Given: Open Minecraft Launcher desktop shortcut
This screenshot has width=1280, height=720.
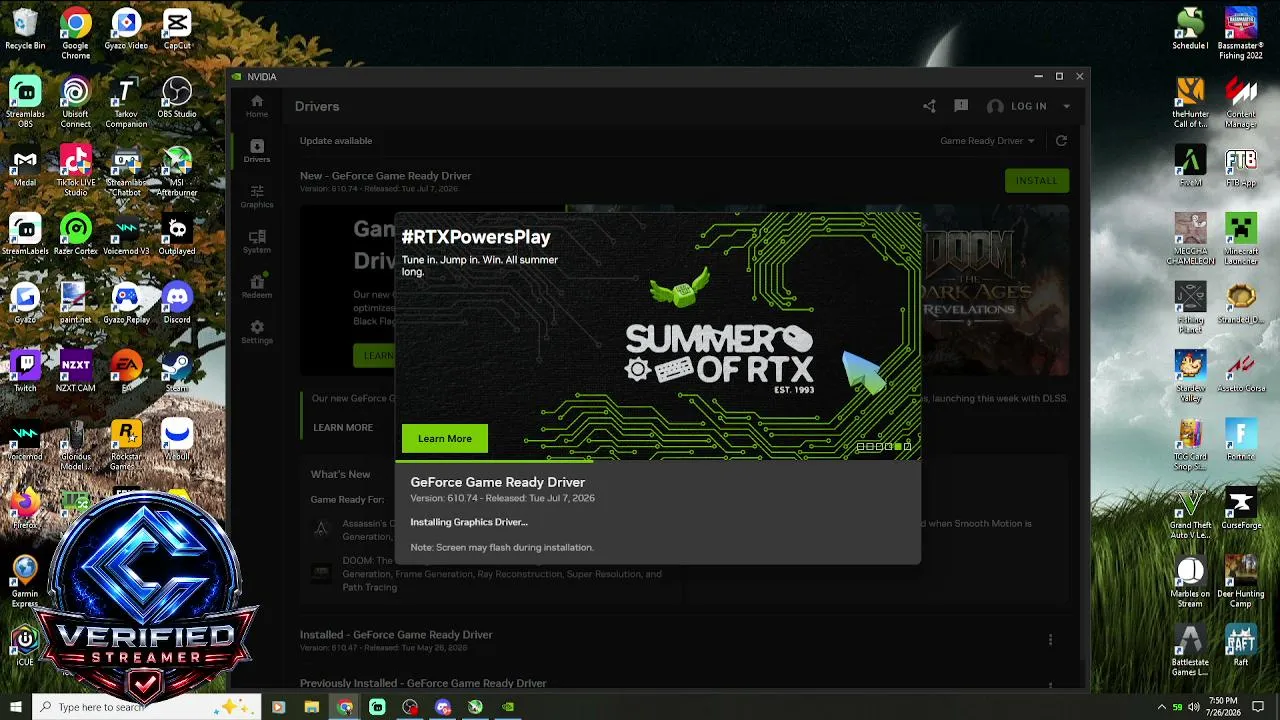Looking at the screenshot, I should pyautogui.click(x=1241, y=239).
